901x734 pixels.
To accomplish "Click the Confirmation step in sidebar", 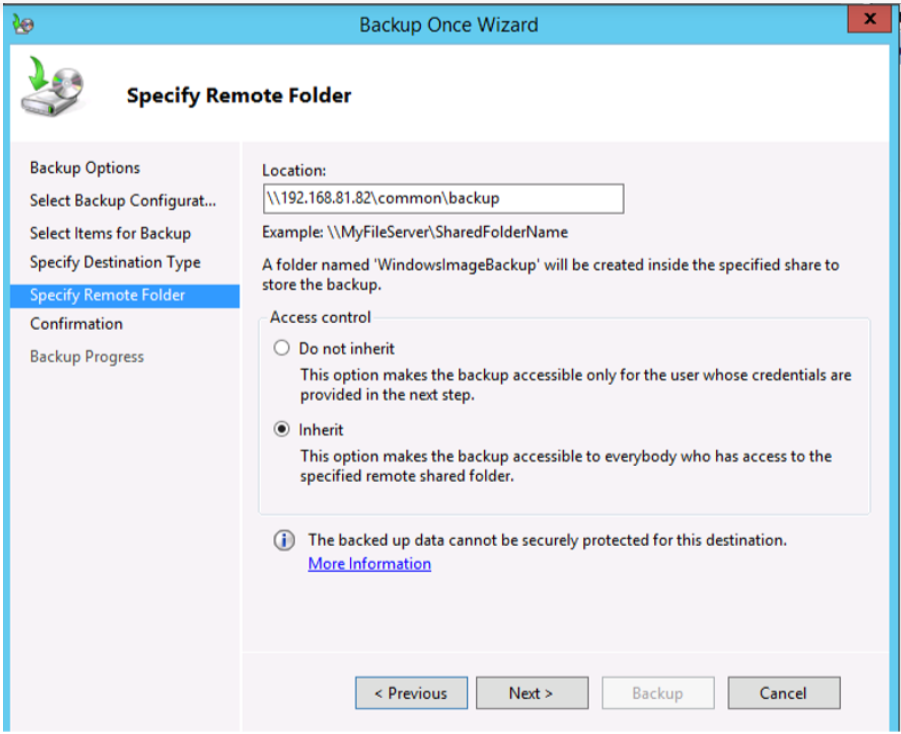I will point(76,324).
